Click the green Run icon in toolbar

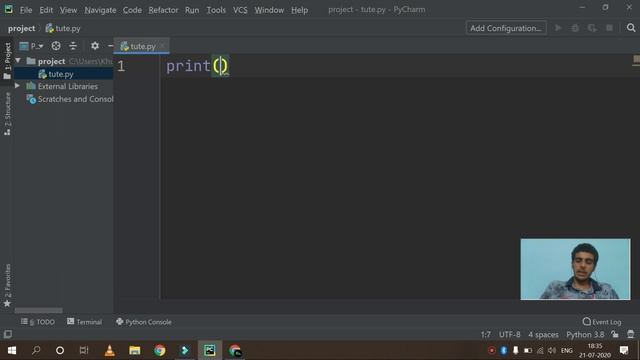(x=558, y=28)
